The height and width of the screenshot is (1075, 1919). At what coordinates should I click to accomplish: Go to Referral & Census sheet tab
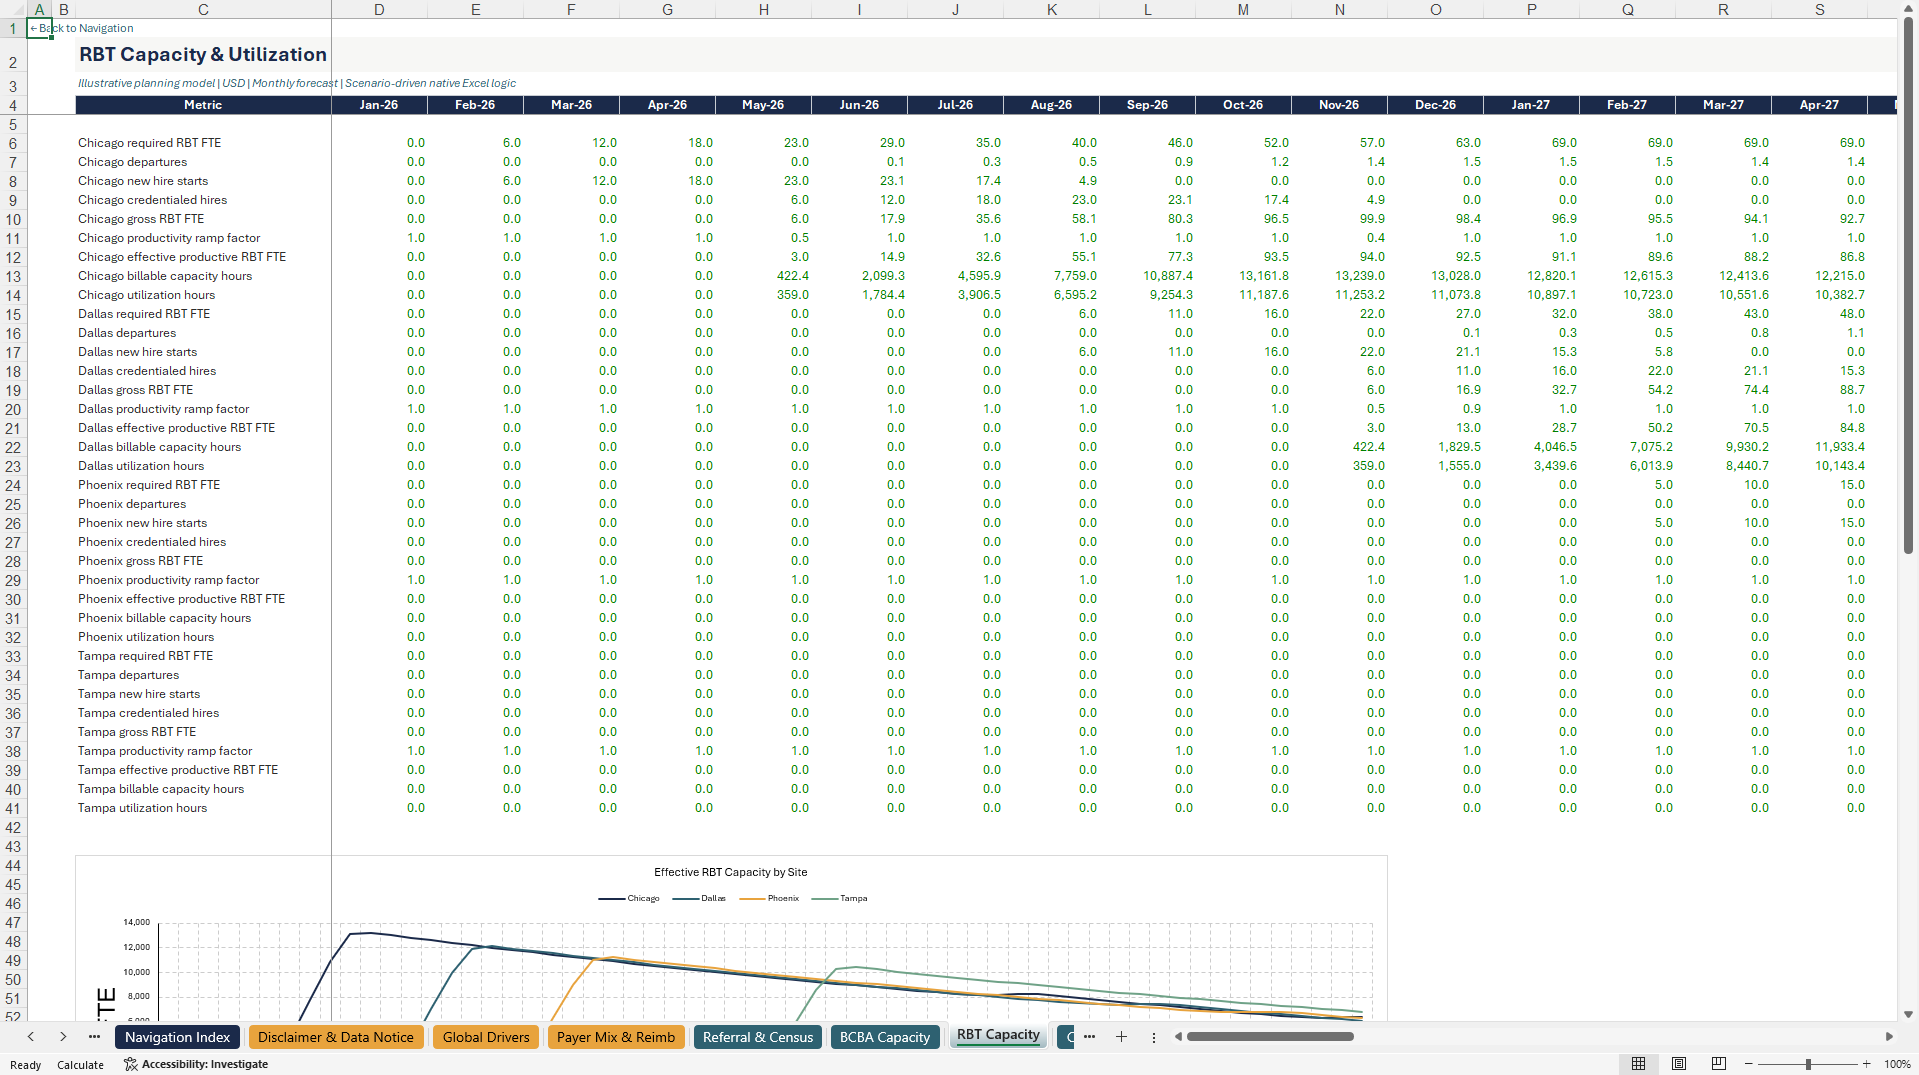[x=758, y=1037]
